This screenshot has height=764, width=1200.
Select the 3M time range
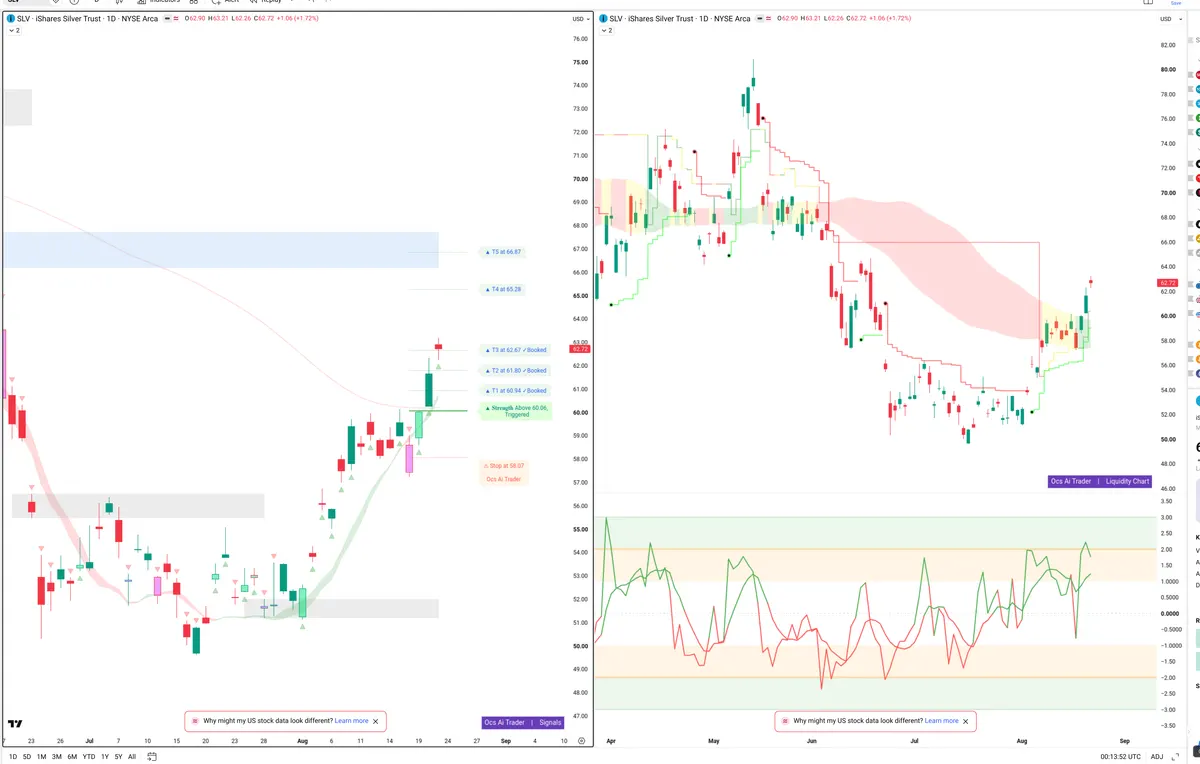(x=57, y=757)
